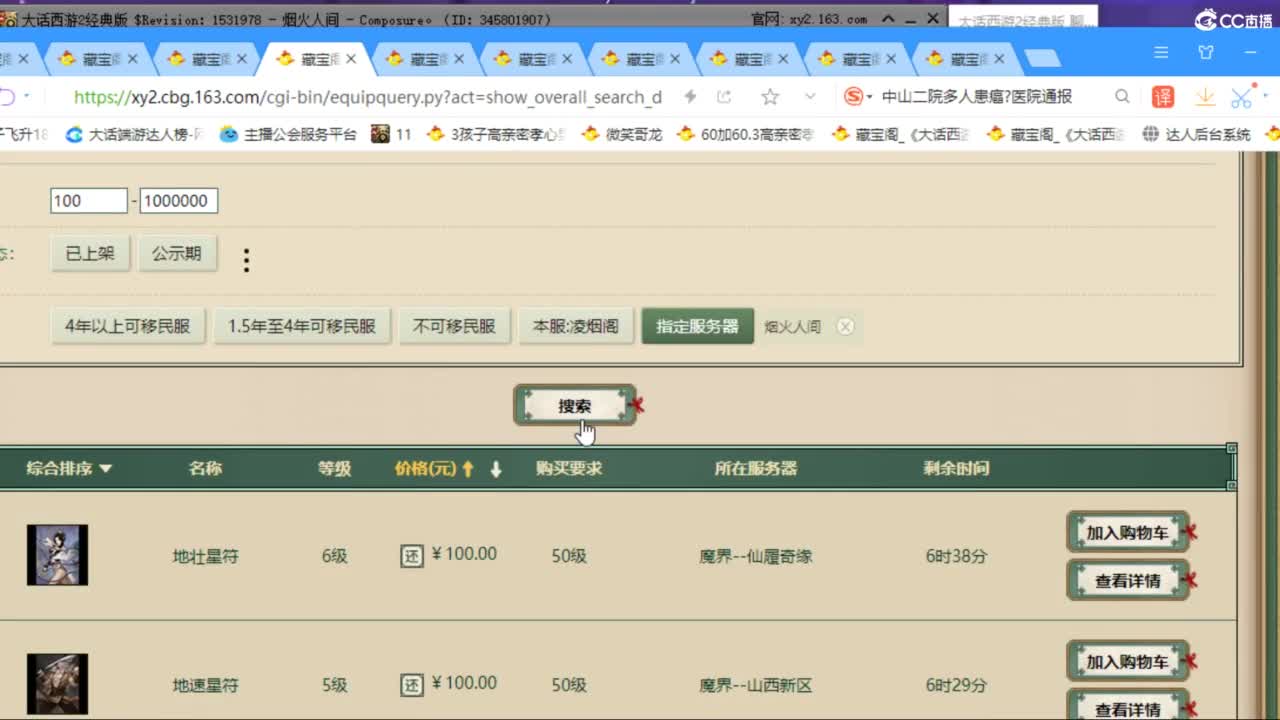
Task: Toggle the 本服:凌烟阁 filter
Action: tap(576, 326)
